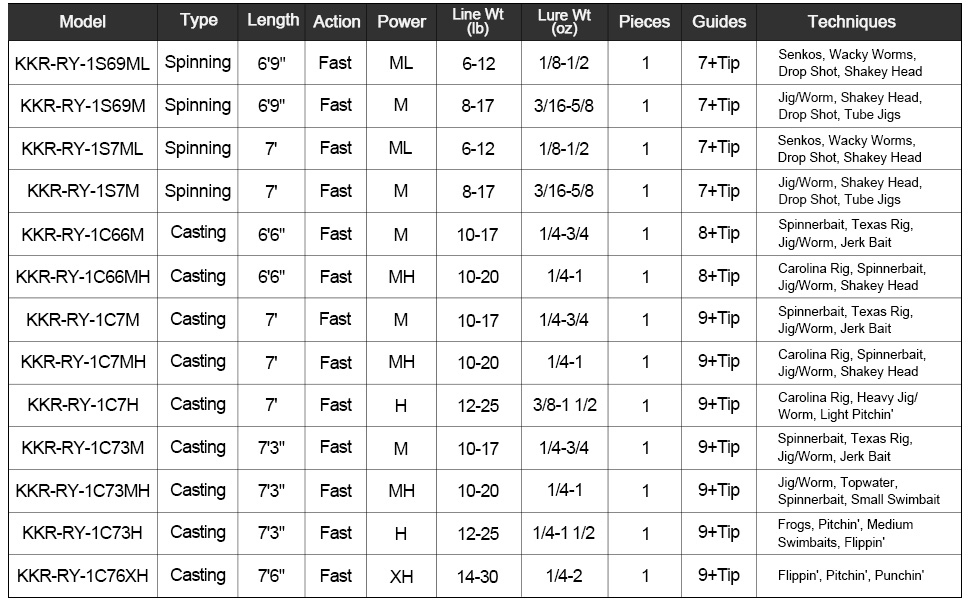Select the Line Wt (lb) header
Screen dimensions: 970x600
[478, 21]
